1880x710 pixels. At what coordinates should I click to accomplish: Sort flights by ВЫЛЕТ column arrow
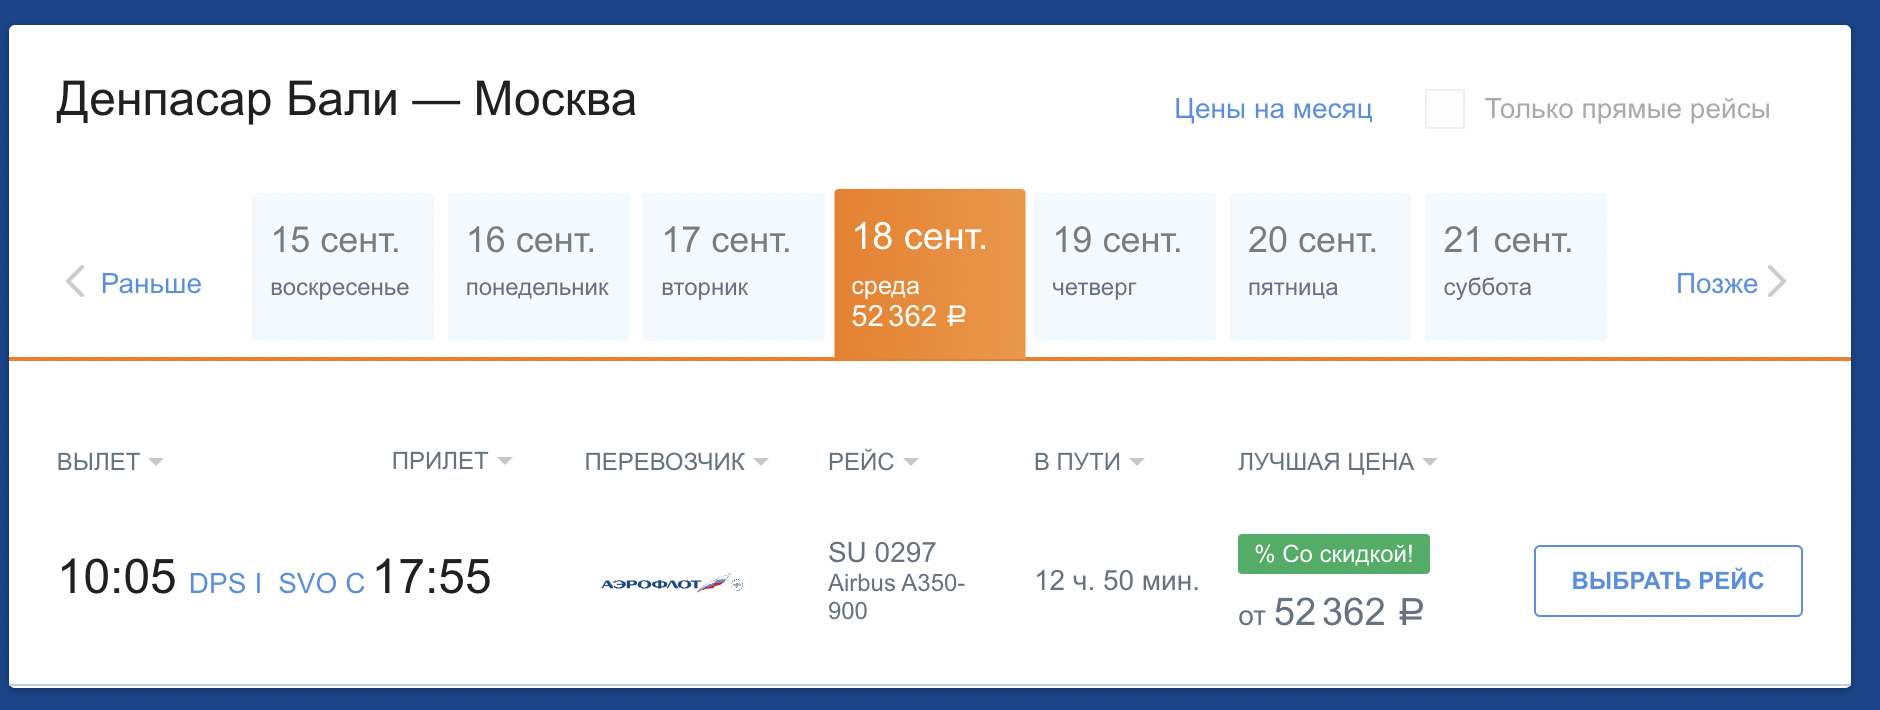click(x=156, y=462)
